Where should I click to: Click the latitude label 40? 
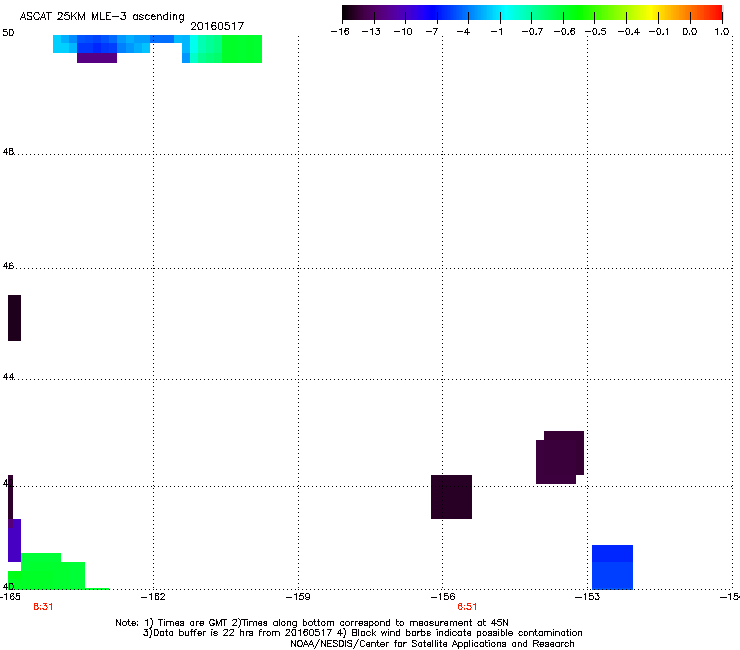click(8, 586)
